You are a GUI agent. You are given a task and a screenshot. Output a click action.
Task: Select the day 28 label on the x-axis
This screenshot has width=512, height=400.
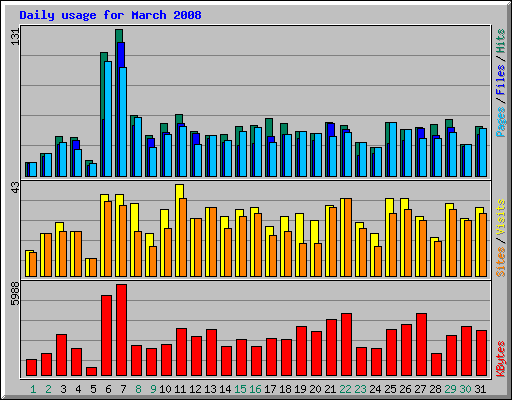point(435,389)
